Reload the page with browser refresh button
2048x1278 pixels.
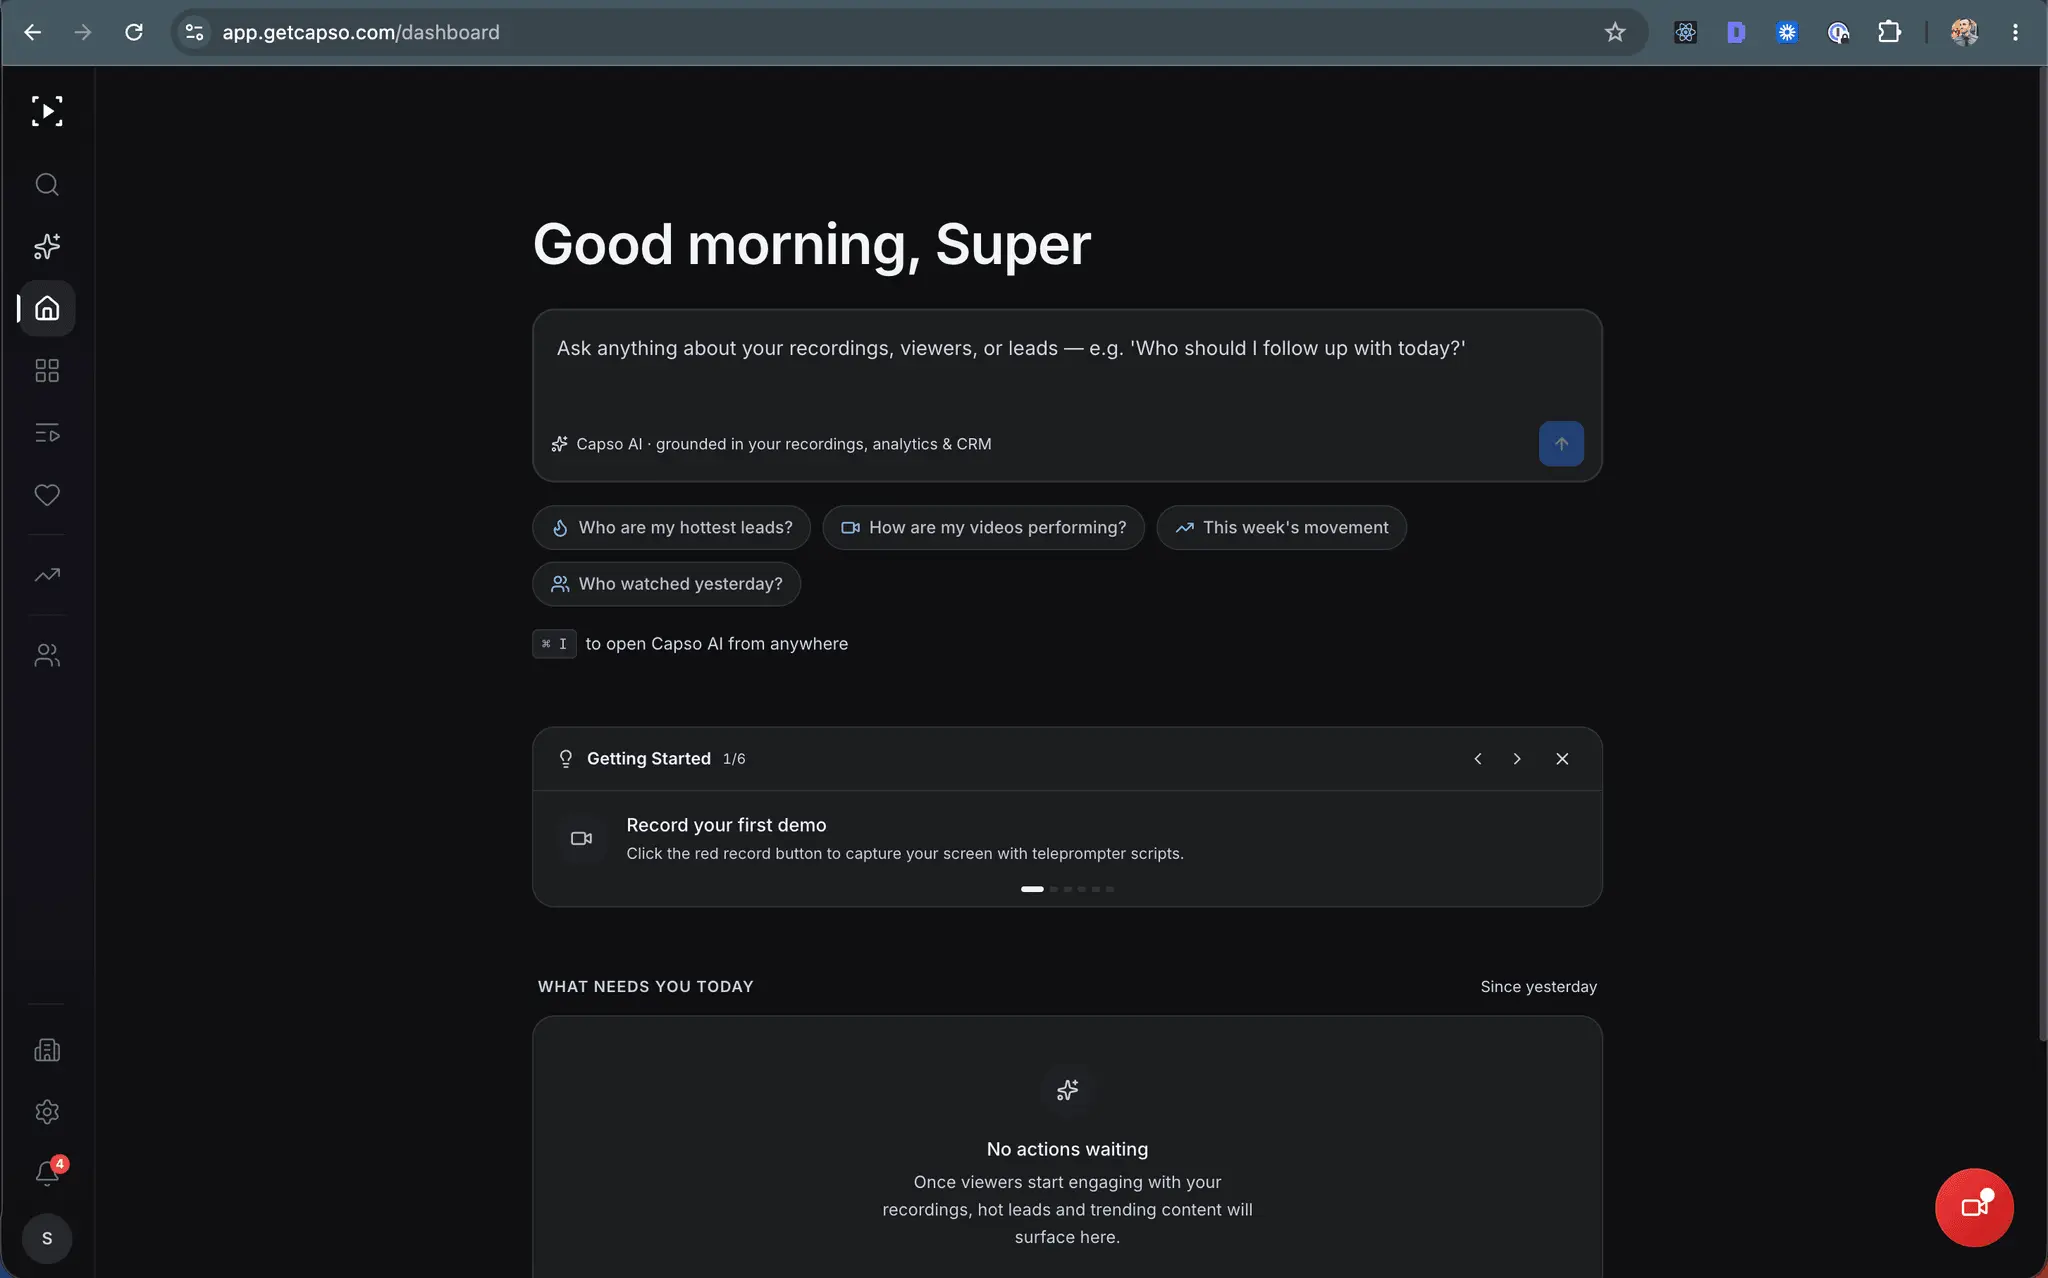[x=134, y=32]
